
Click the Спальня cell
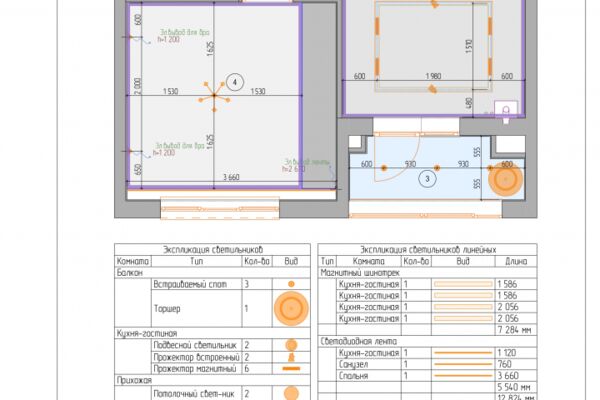(369, 376)
